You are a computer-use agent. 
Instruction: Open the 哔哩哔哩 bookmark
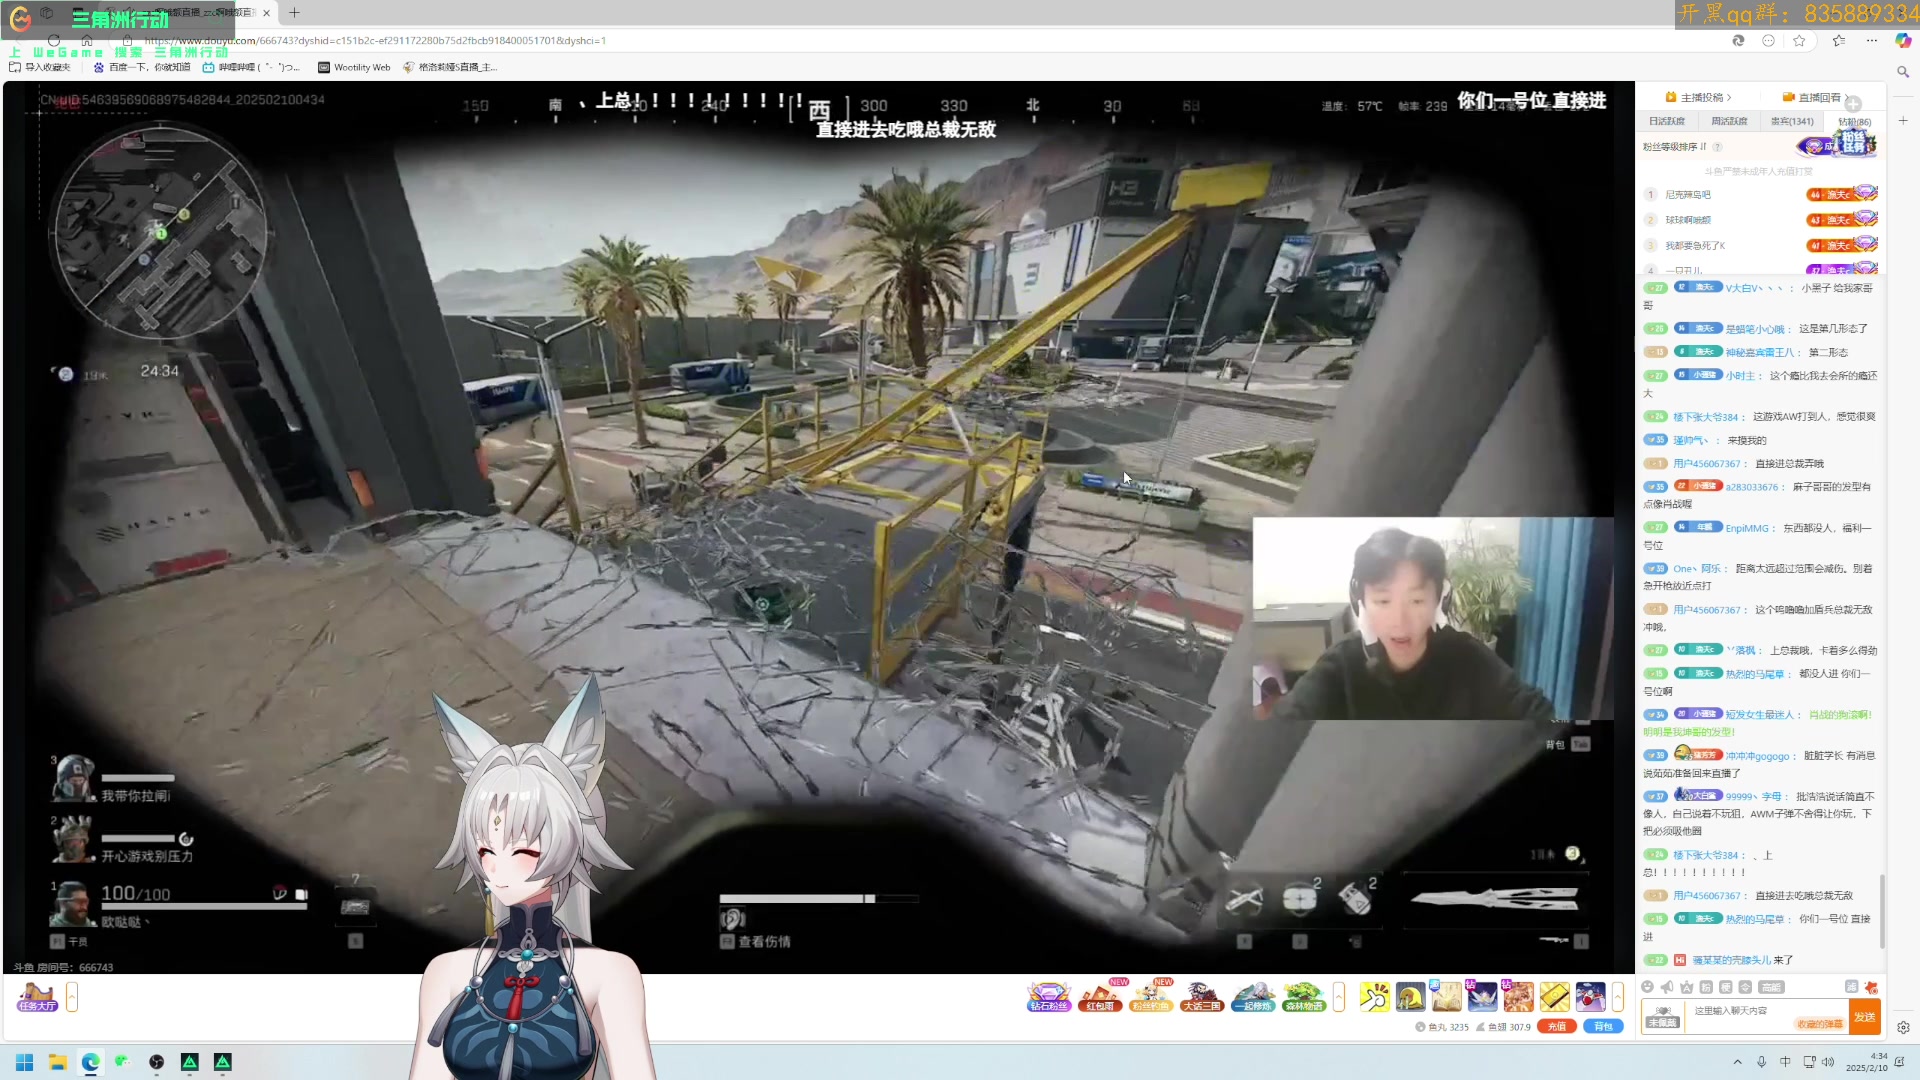[x=250, y=67]
